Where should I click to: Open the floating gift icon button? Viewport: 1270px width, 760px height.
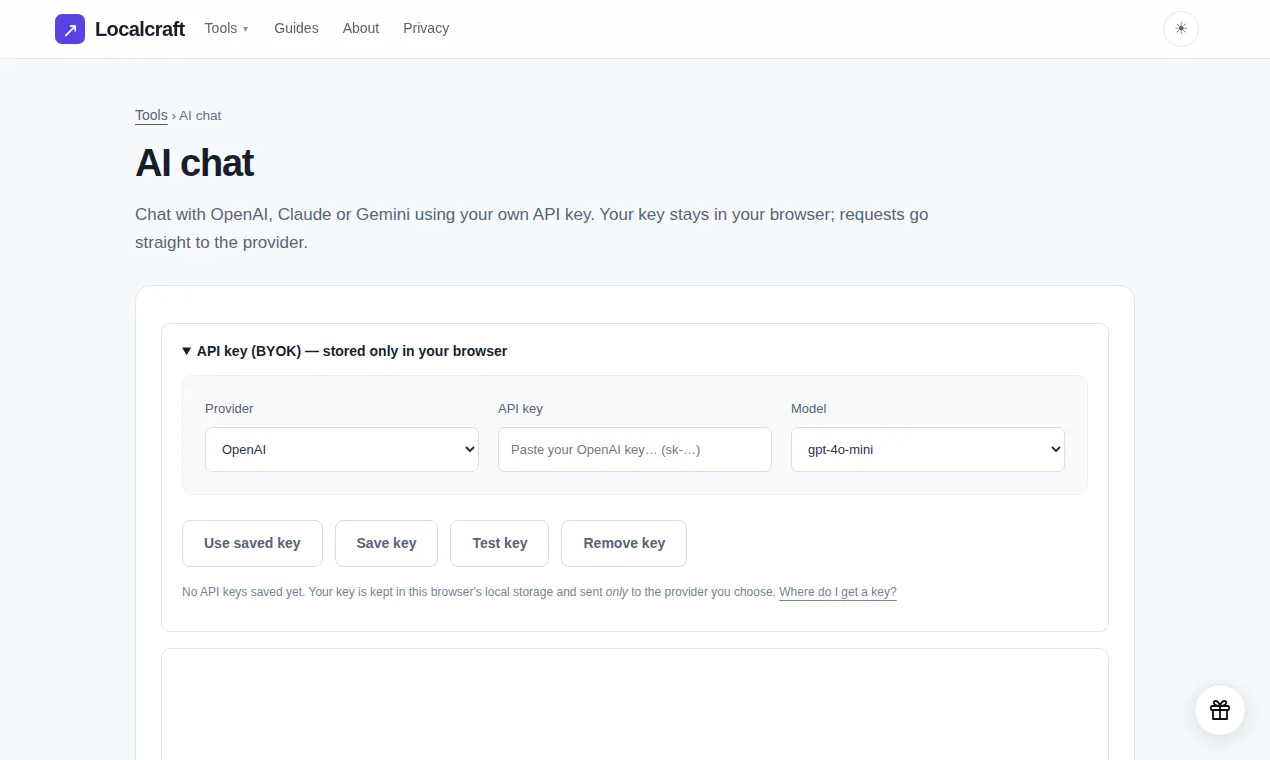point(1220,710)
